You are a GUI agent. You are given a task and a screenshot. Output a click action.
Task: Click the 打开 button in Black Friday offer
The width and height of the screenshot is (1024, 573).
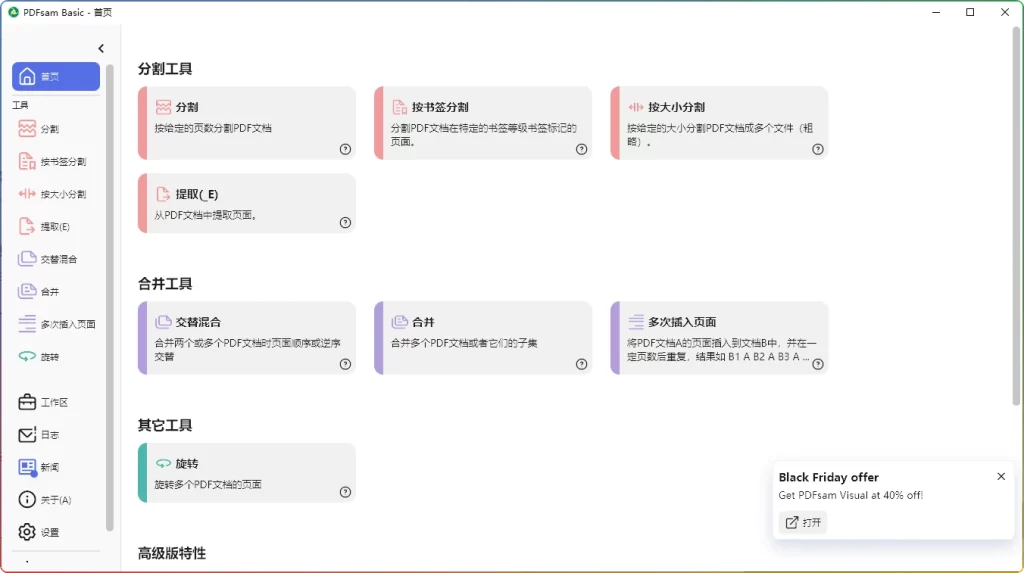[803, 523]
